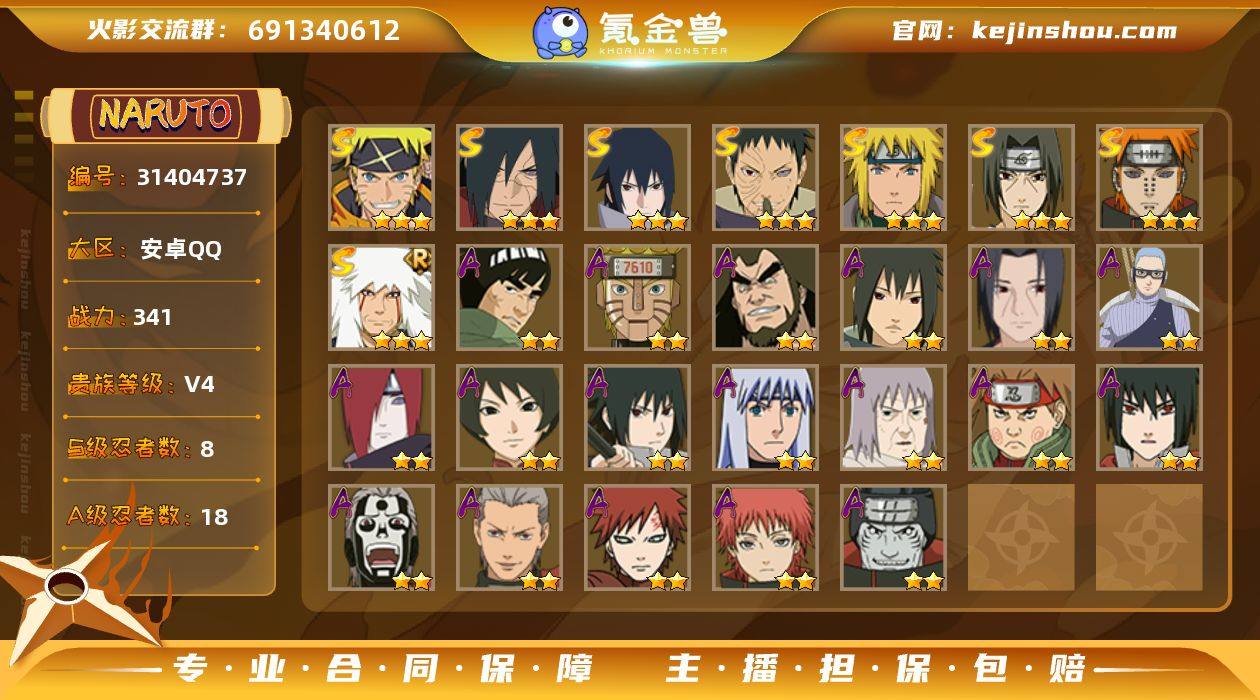Click the Choji portrait with swirl cheeks
Viewport: 1260px width, 700px height.
[x=1021, y=418]
